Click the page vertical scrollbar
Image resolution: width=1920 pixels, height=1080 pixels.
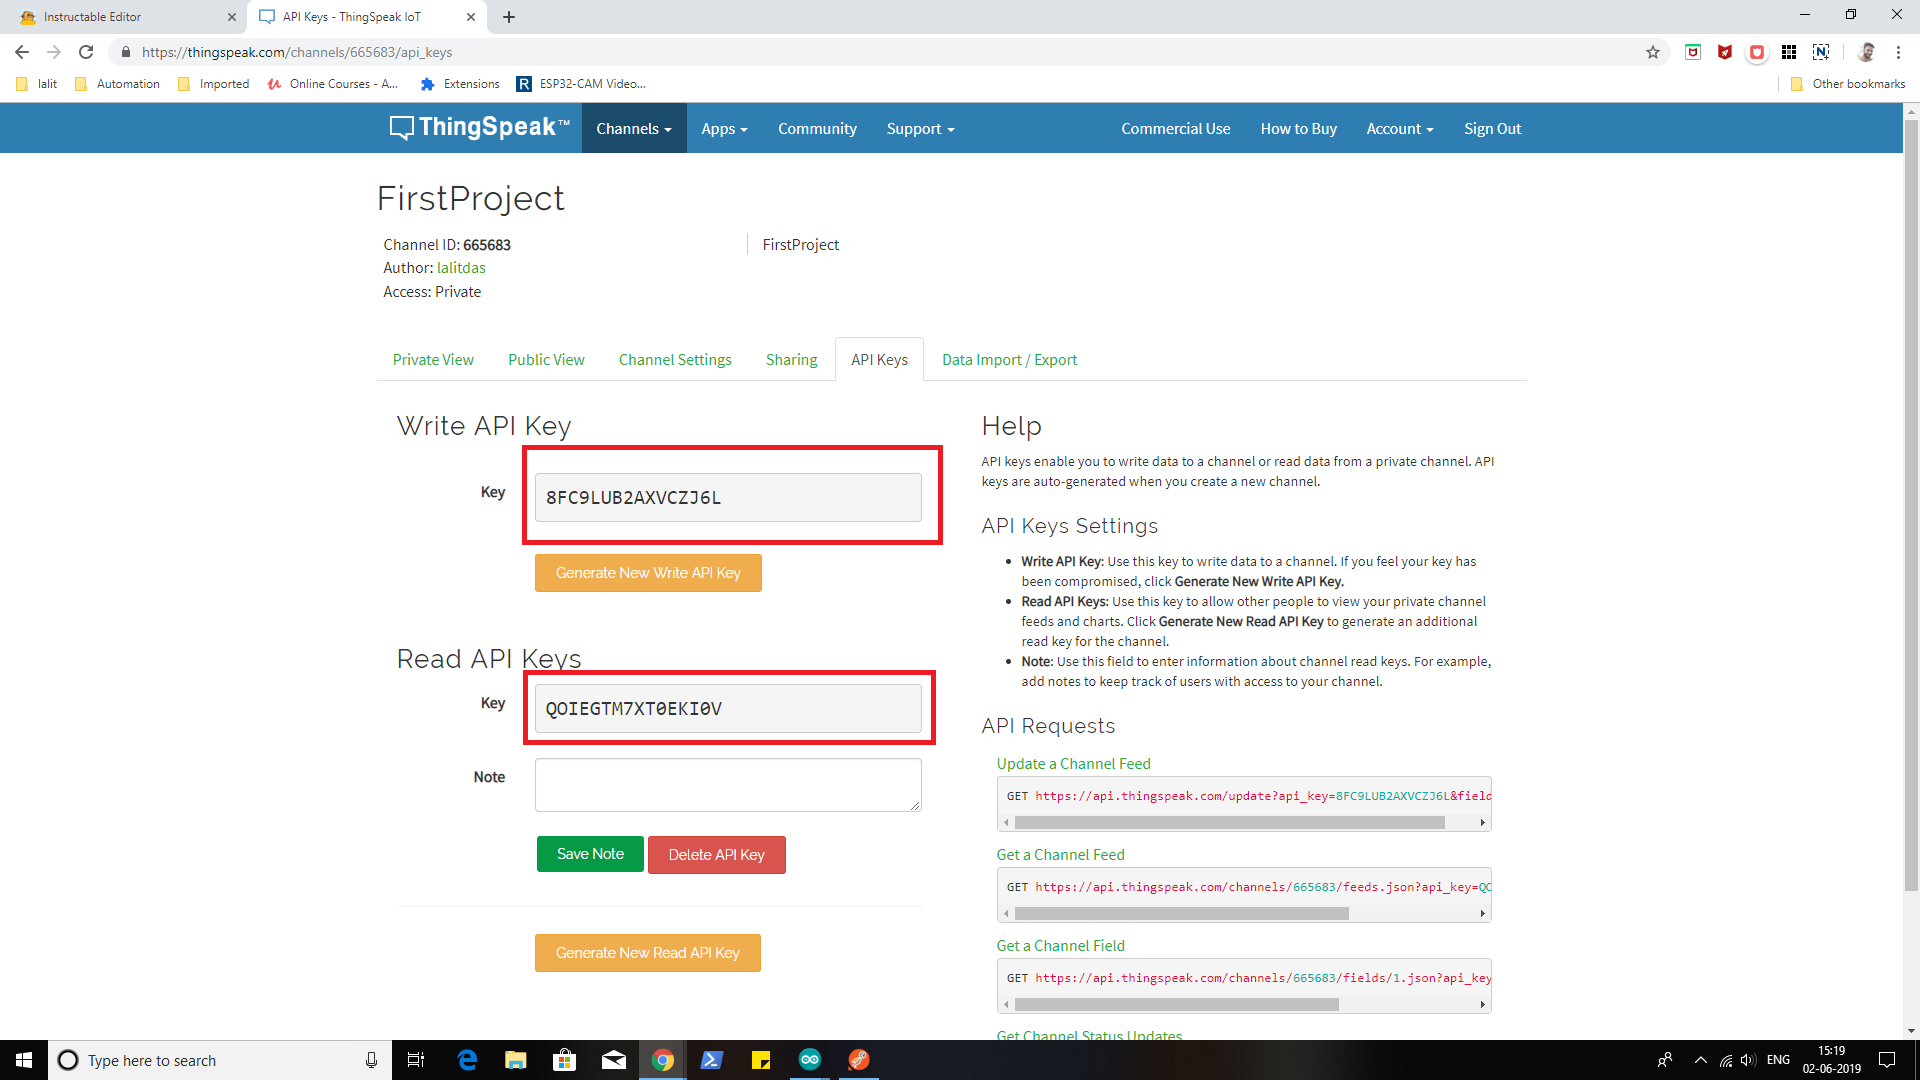[x=1911, y=505]
